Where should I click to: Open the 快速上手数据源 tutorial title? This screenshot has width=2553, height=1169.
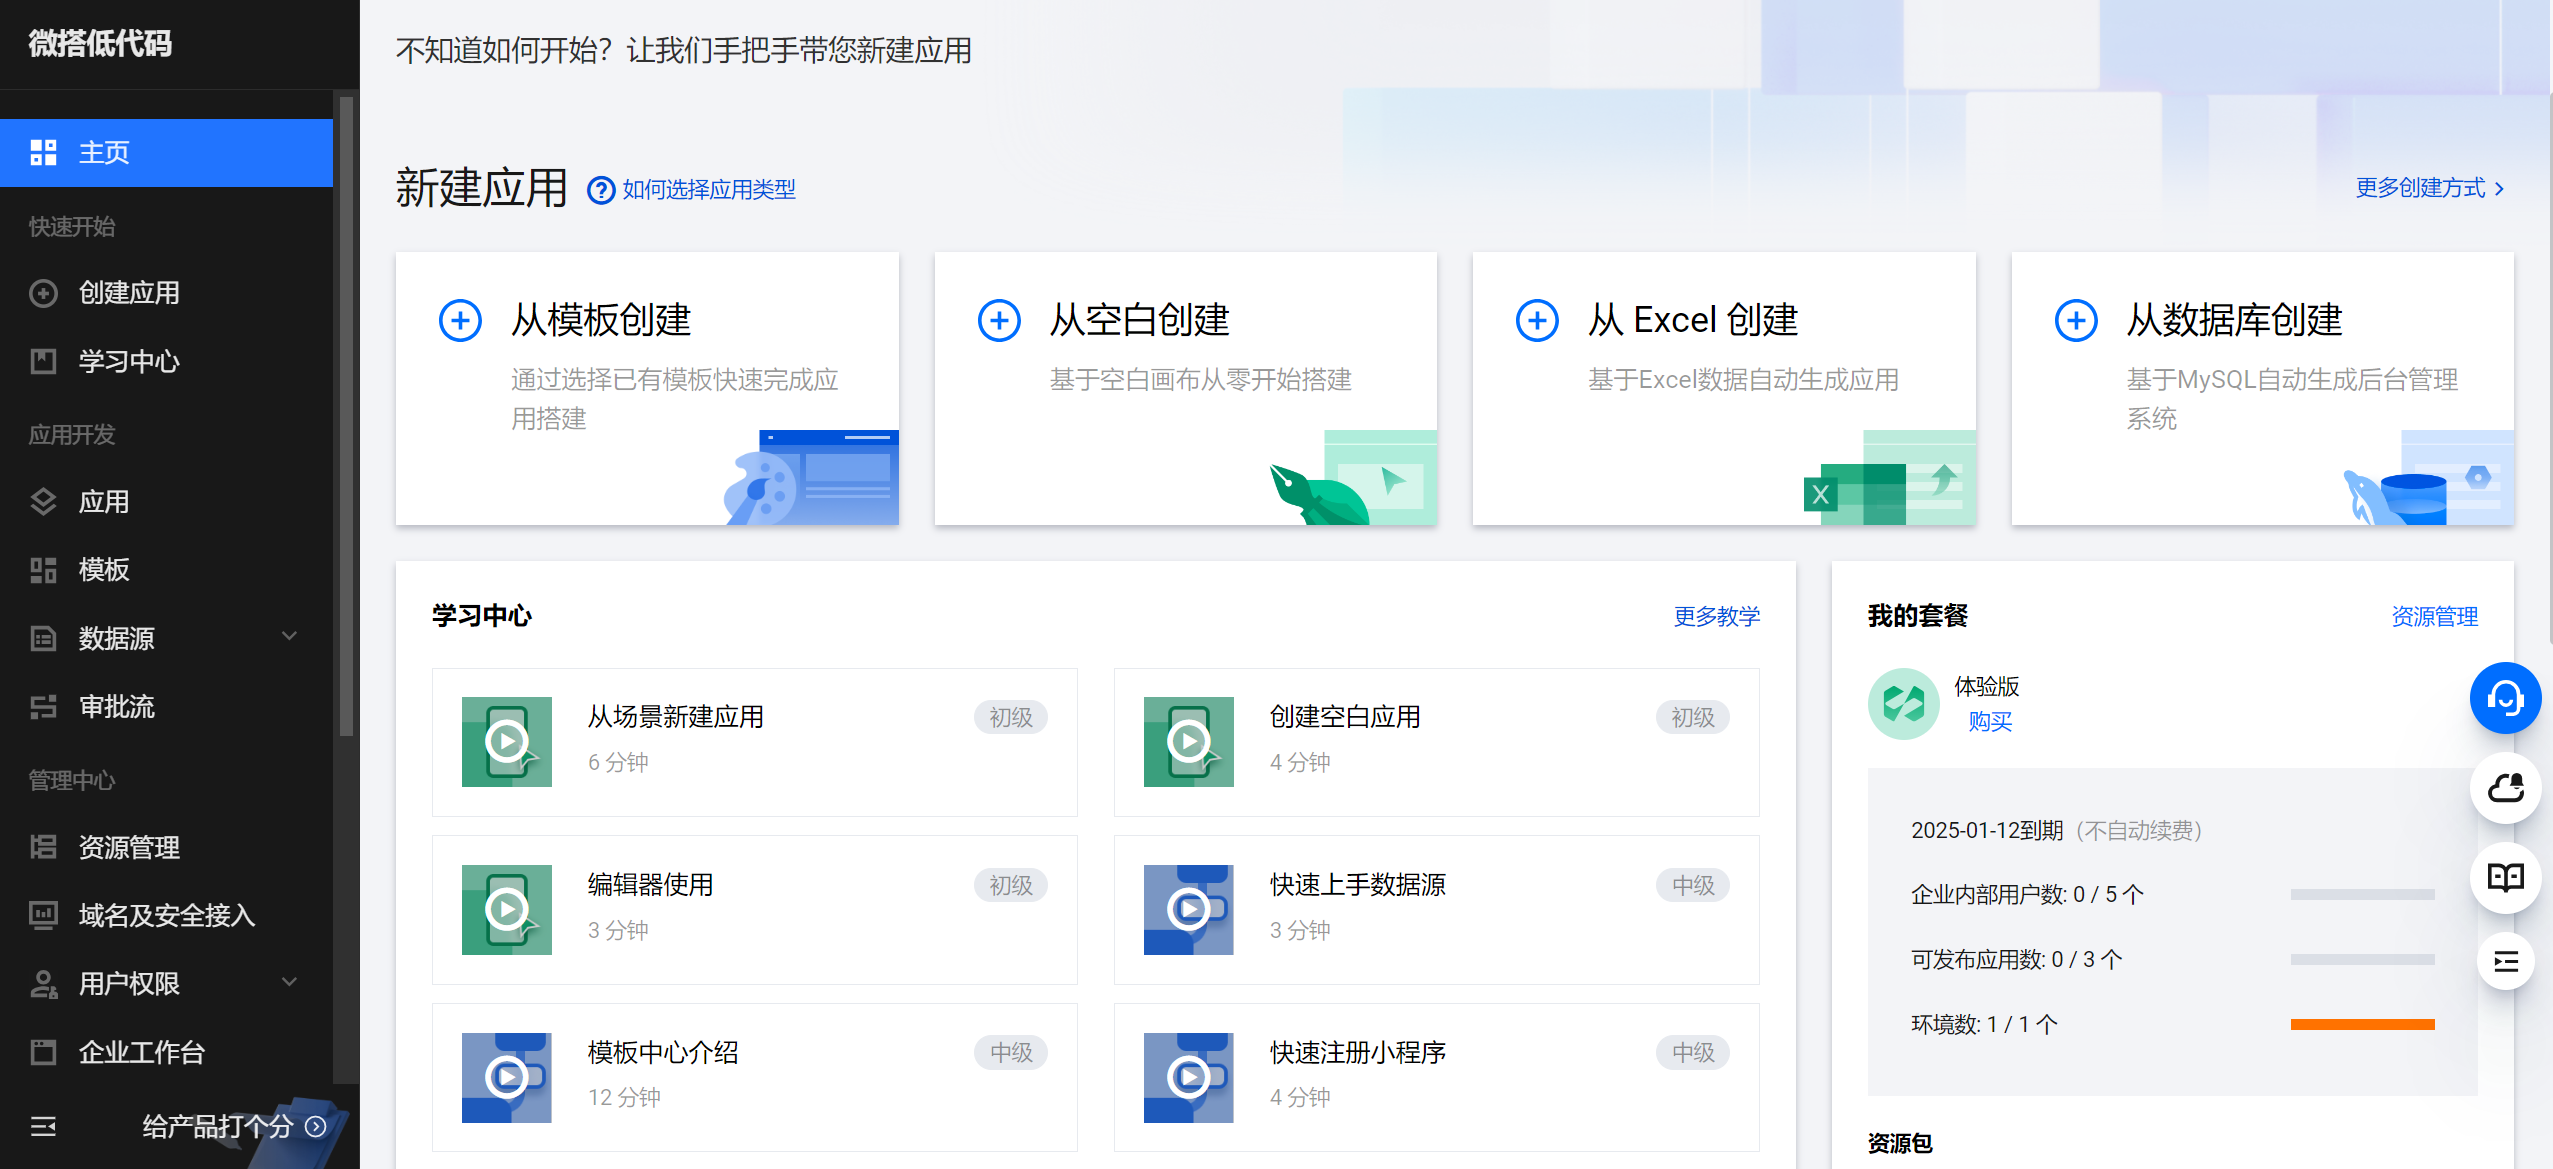click(1358, 885)
